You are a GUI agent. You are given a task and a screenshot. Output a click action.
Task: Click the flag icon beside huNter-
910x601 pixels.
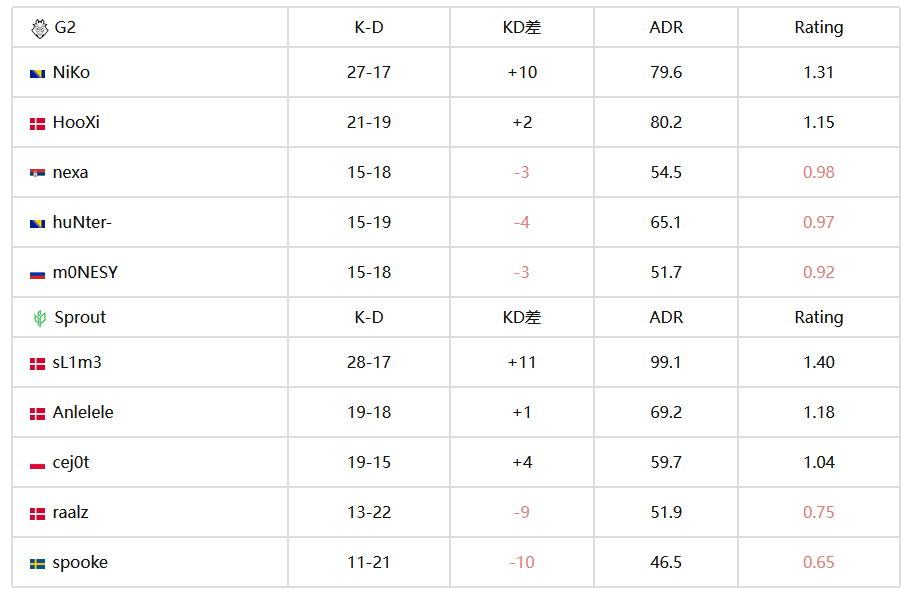[x=37, y=223]
